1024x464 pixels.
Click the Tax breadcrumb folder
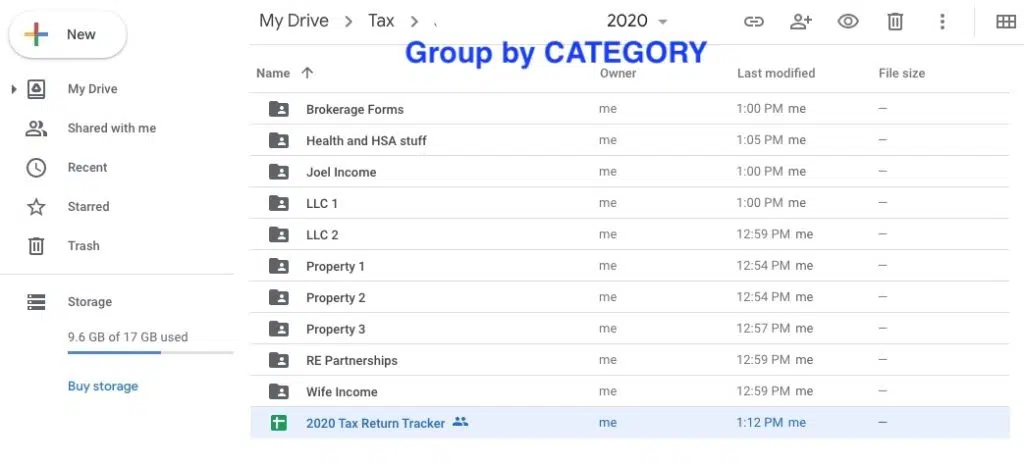tap(381, 21)
